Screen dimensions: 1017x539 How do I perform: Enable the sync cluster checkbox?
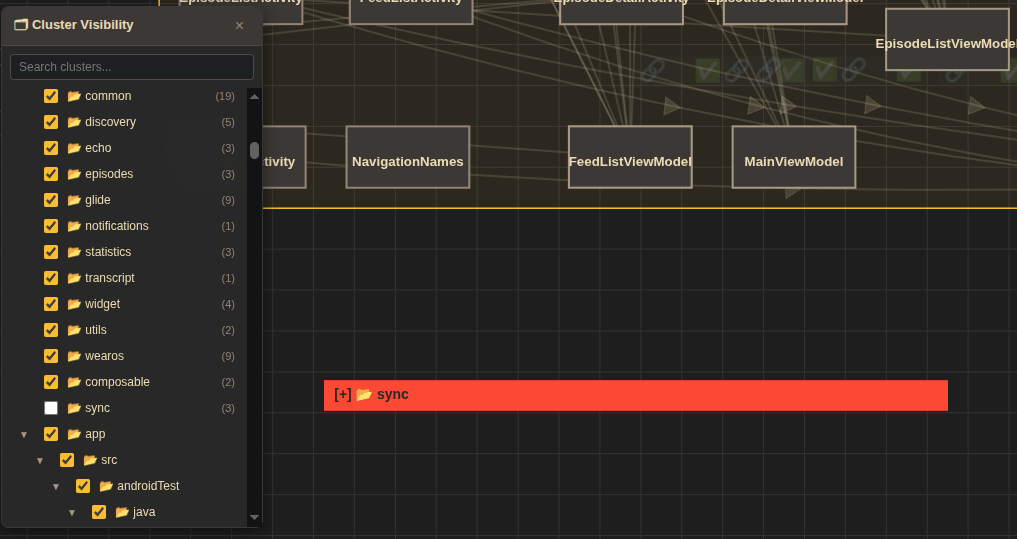[51, 408]
